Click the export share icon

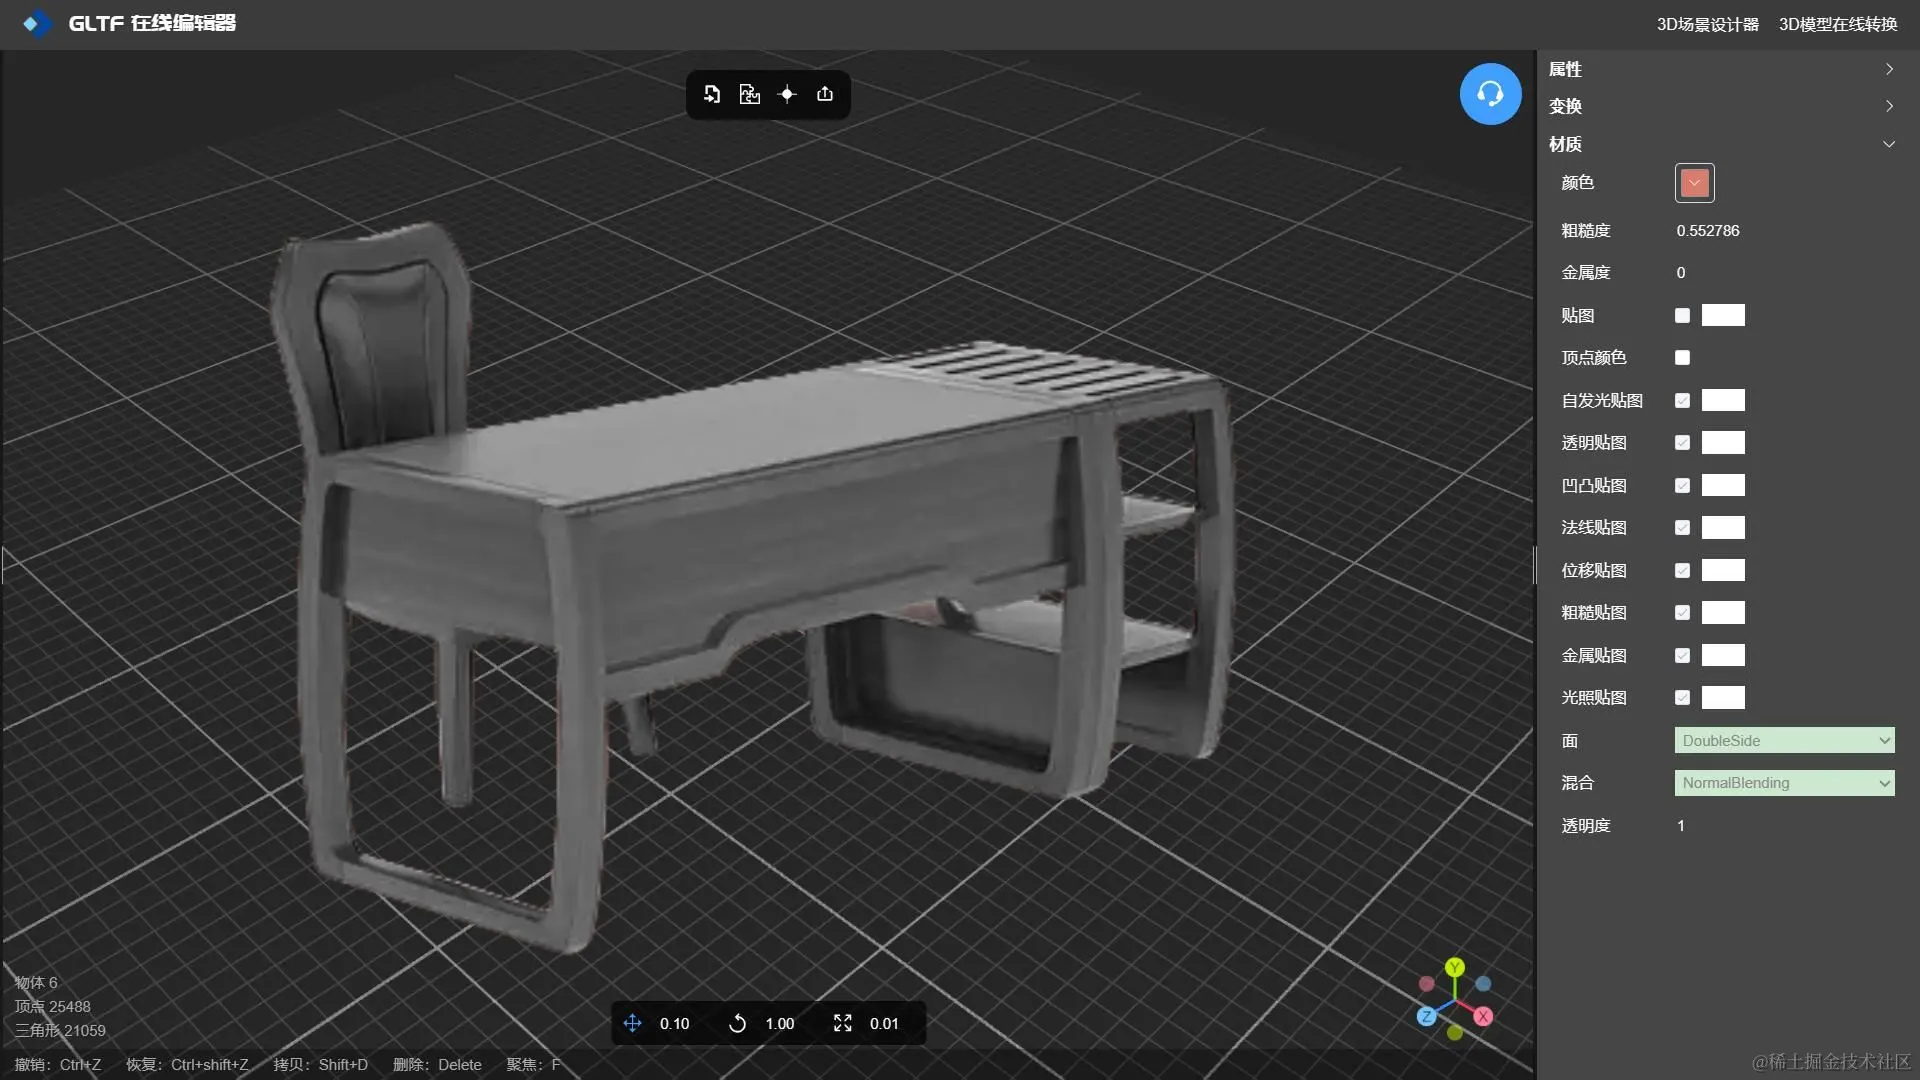point(825,94)
